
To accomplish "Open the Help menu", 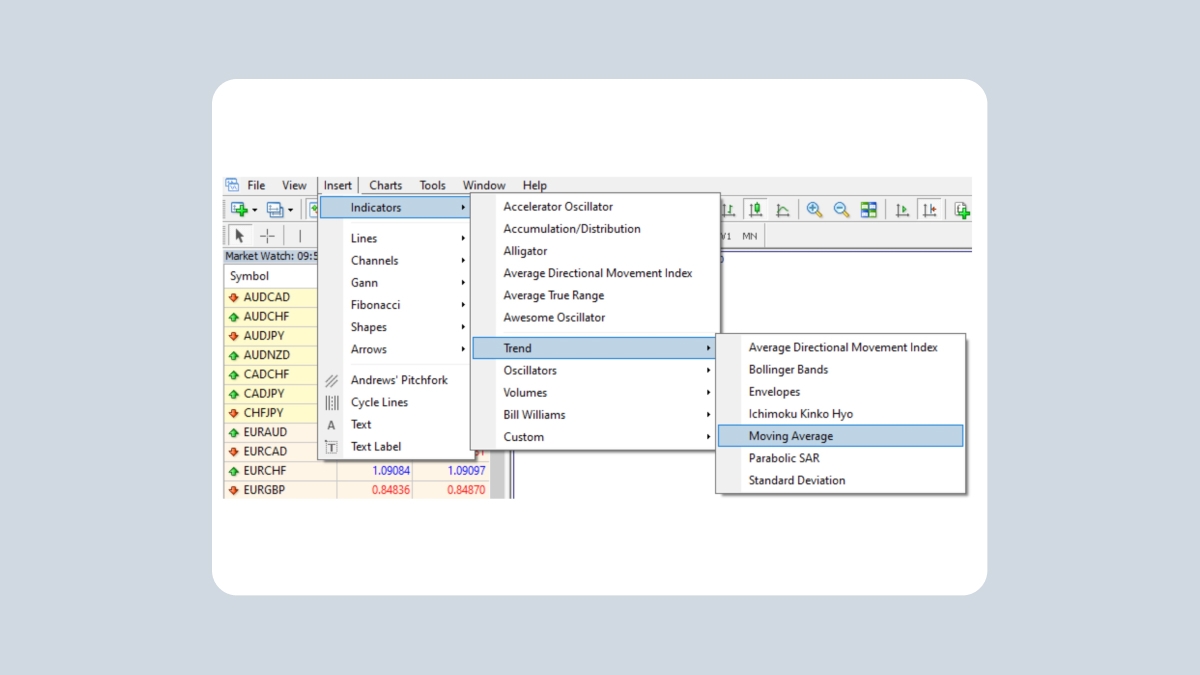I will tap(534, 185).
